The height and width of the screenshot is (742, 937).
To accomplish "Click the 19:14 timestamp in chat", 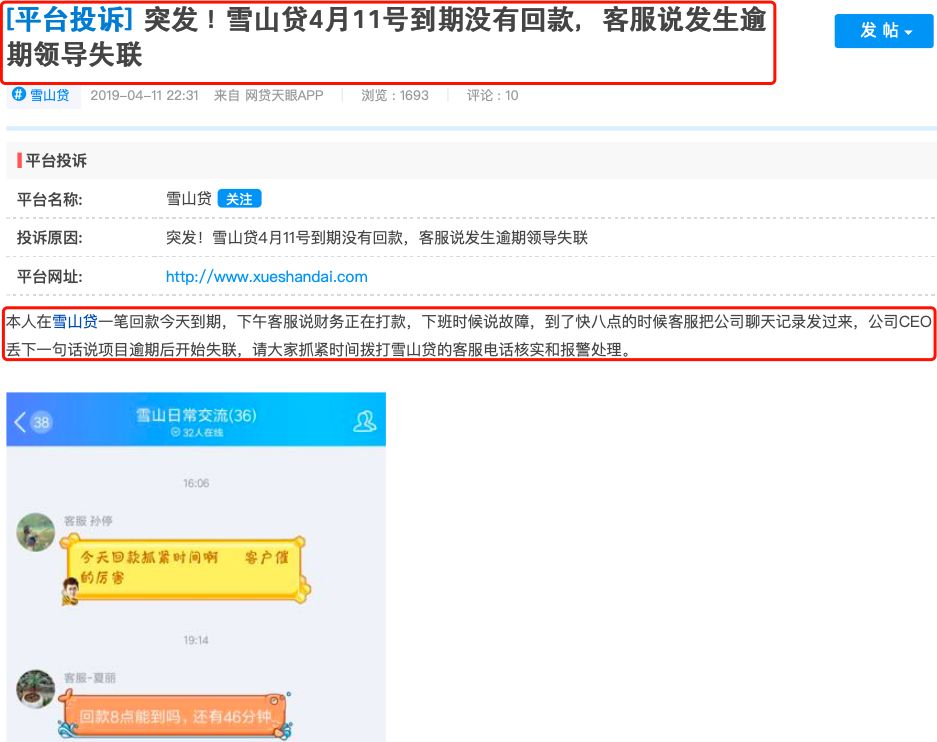I will [x=196, y=640].
